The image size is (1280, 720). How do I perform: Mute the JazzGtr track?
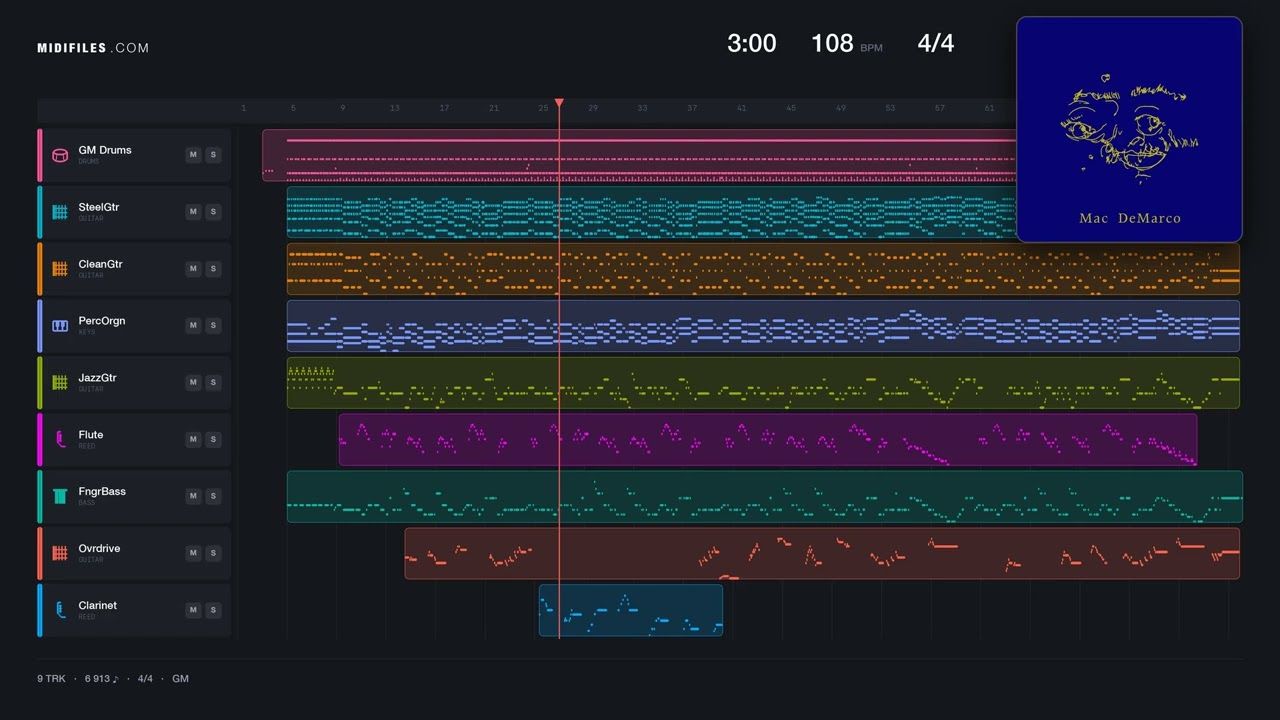coord(193,383)
